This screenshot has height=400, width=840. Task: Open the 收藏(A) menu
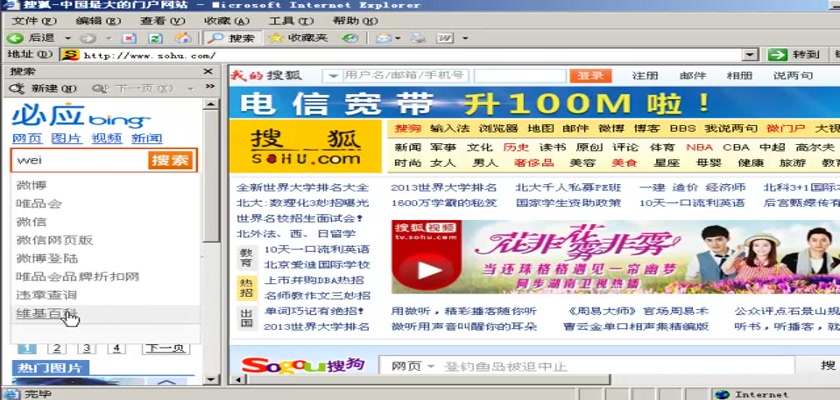(227, 21)
